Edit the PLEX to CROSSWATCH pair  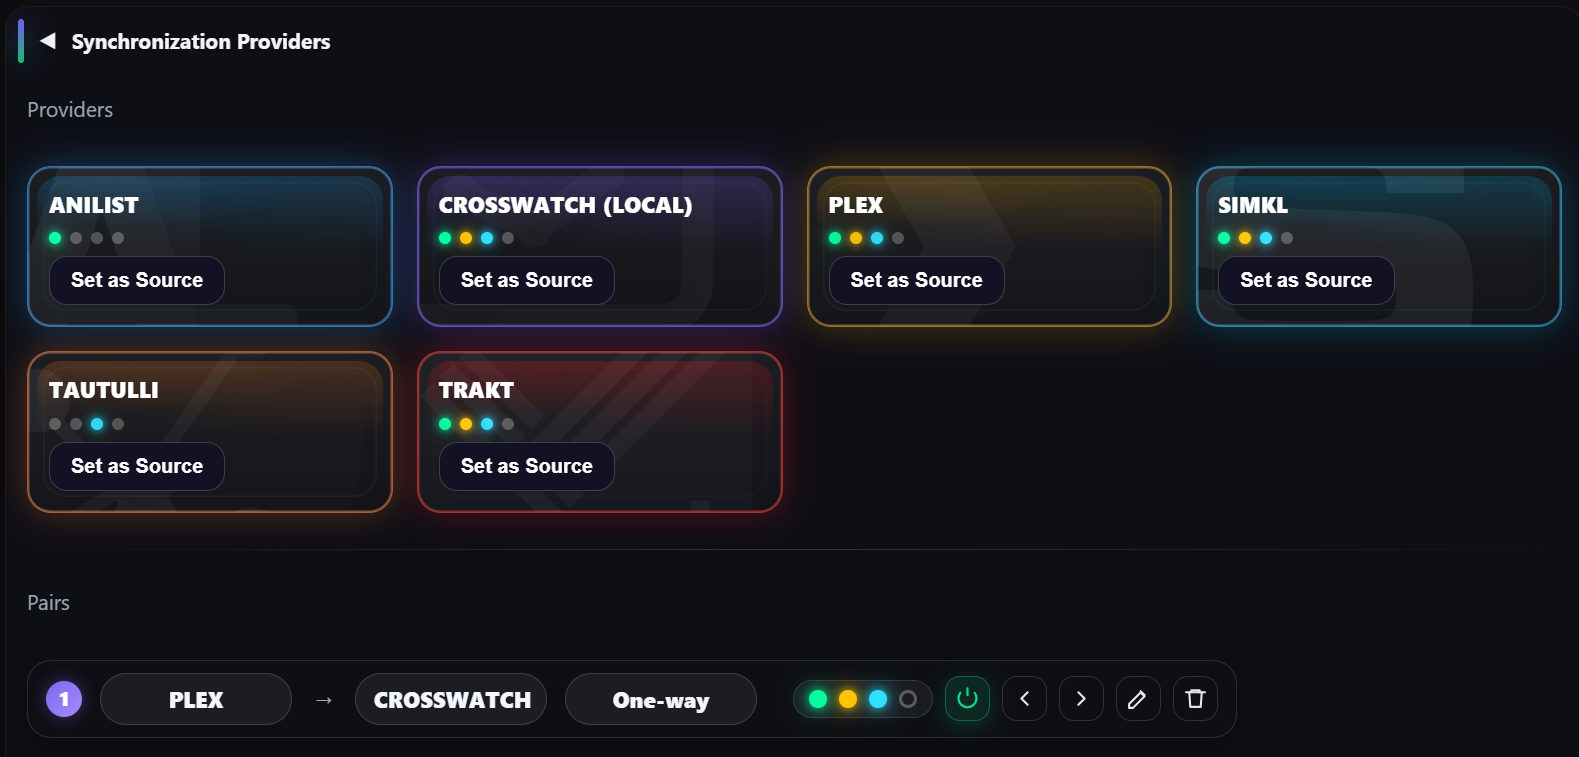(1137, 699)
